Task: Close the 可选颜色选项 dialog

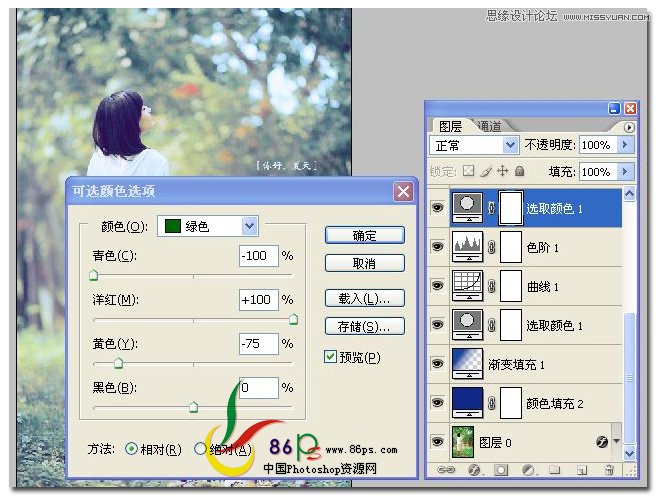Action: tap(403, 191)
